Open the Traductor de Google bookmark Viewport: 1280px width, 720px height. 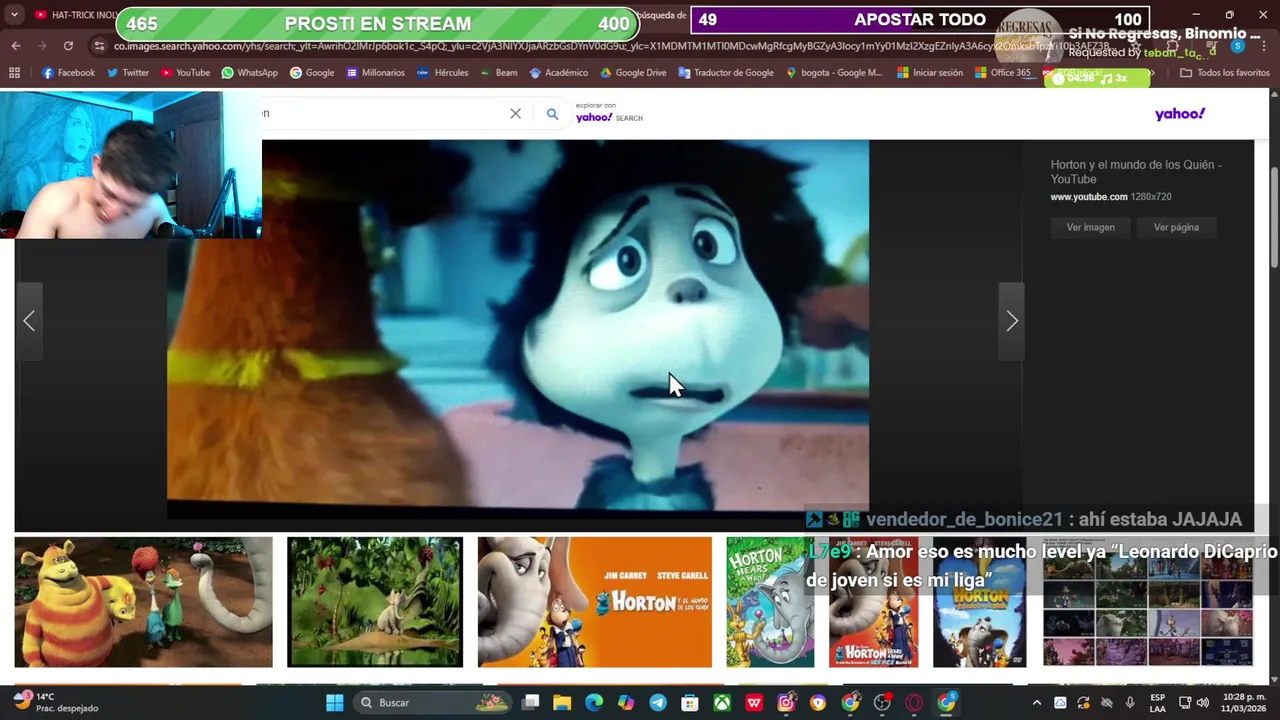click(725, 73)
